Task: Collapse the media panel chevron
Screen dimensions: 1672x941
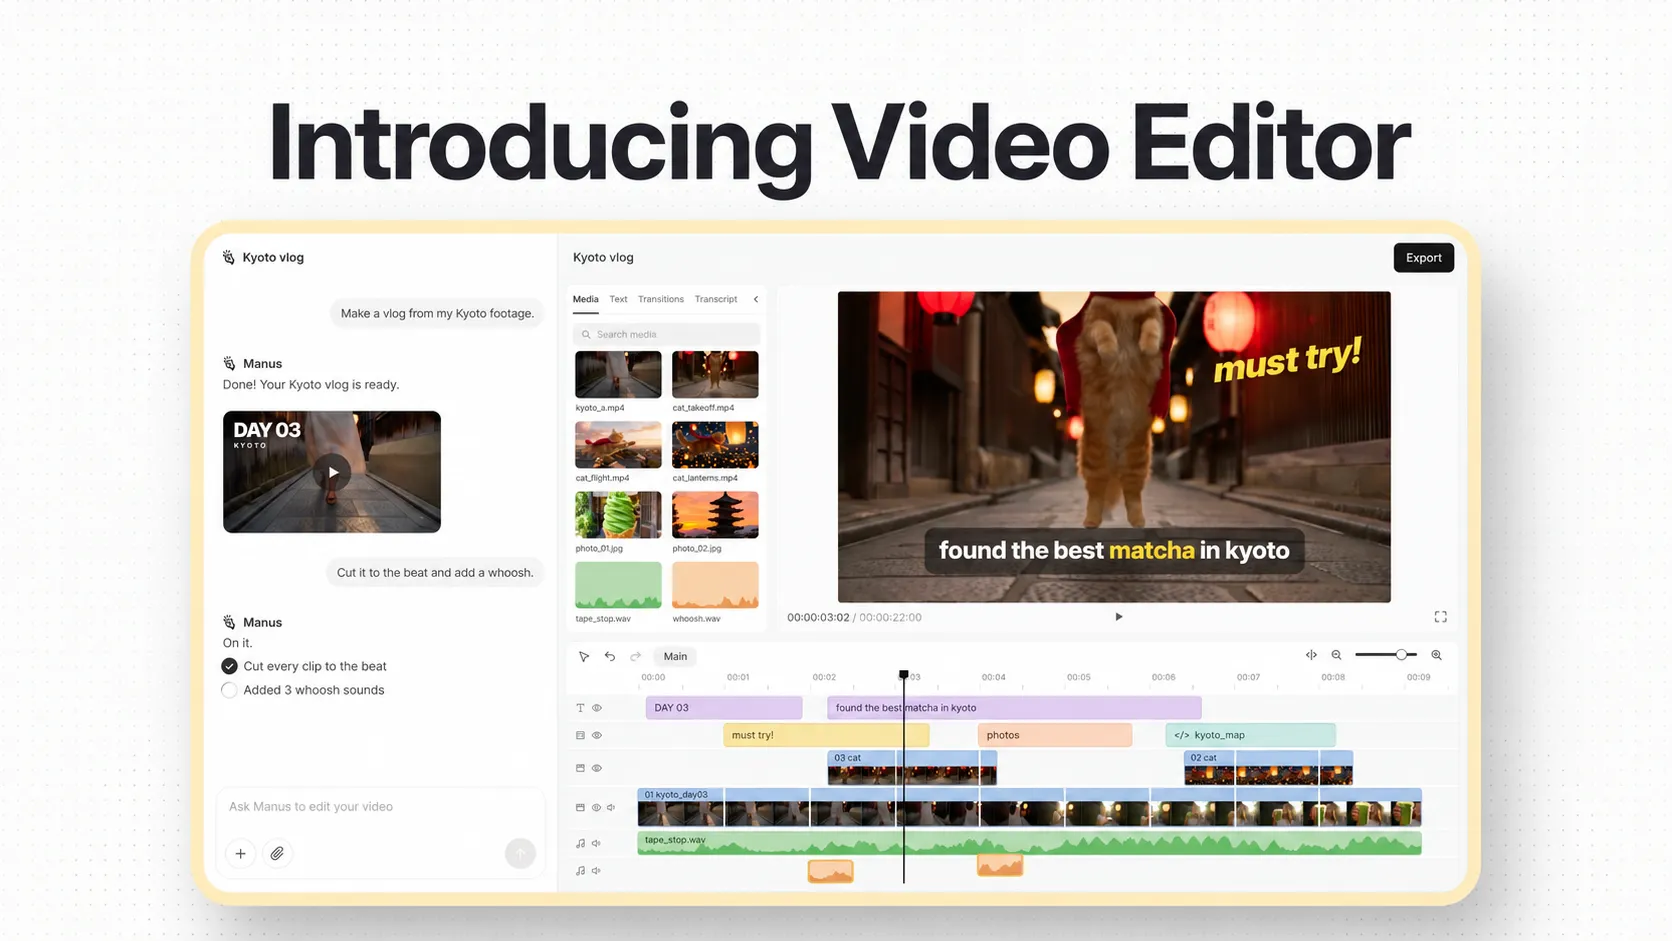Action: [756, 299]
